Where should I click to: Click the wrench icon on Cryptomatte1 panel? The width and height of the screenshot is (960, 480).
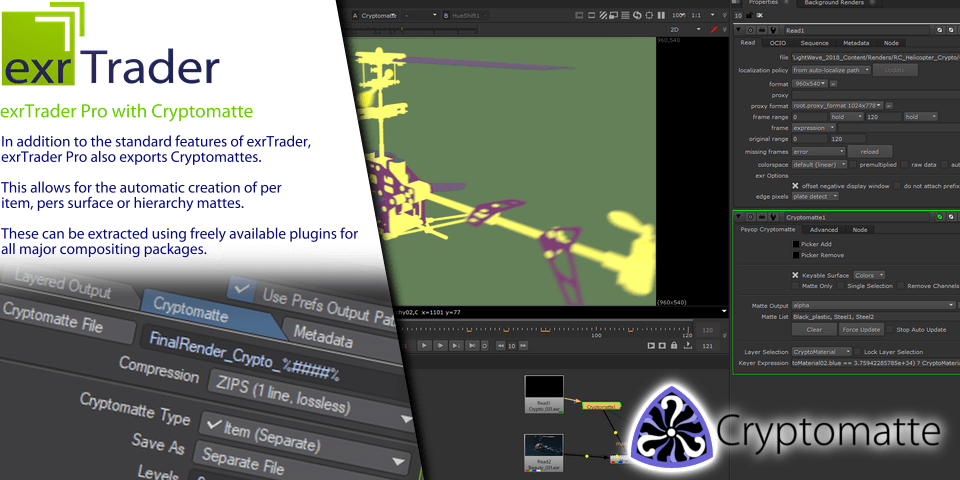773,217
